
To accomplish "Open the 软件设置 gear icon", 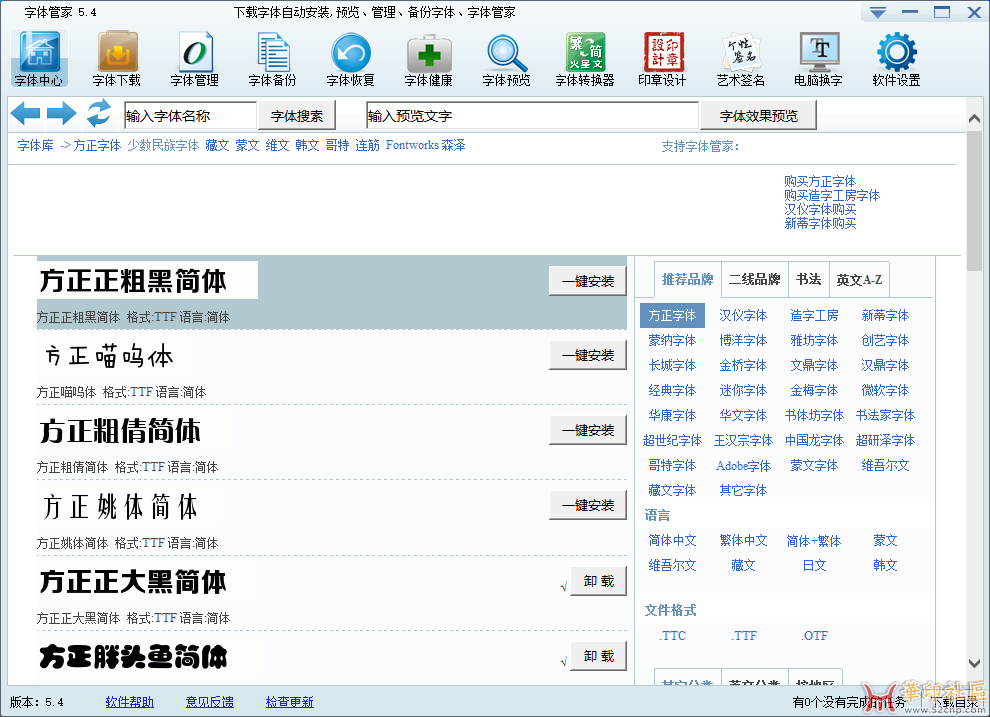I will (897, 58).
